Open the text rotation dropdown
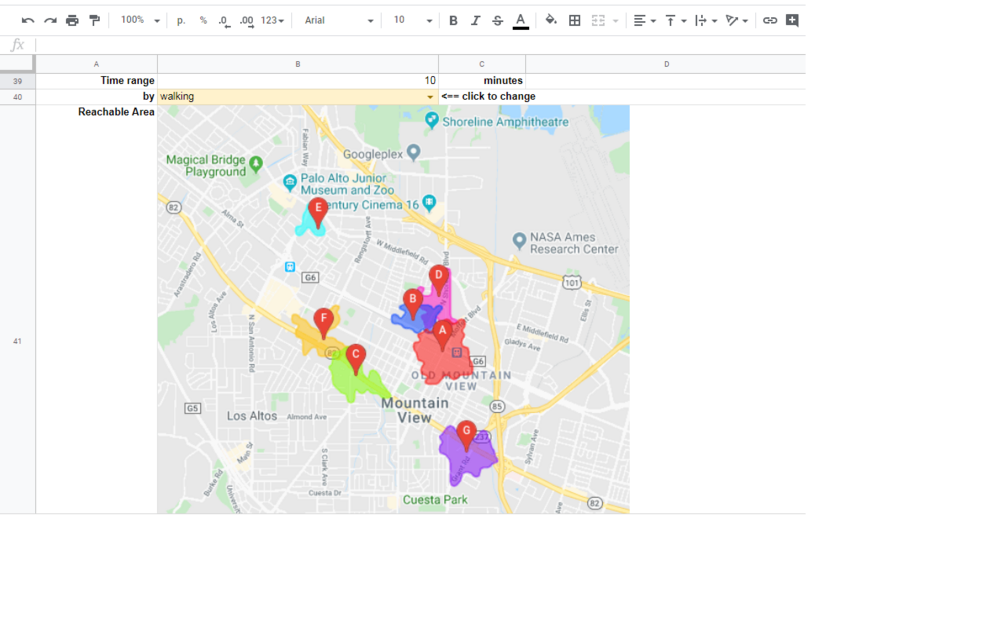Image resolution: width=1005 pixels, height=628 pixels. [x=736, y=21]
